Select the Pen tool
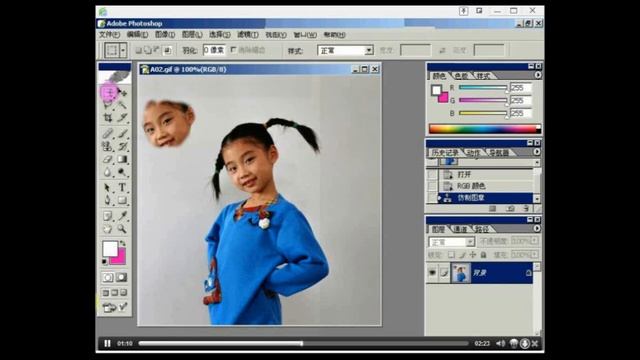The height and width of the screenshot is (360, 640). pos(108,200)
